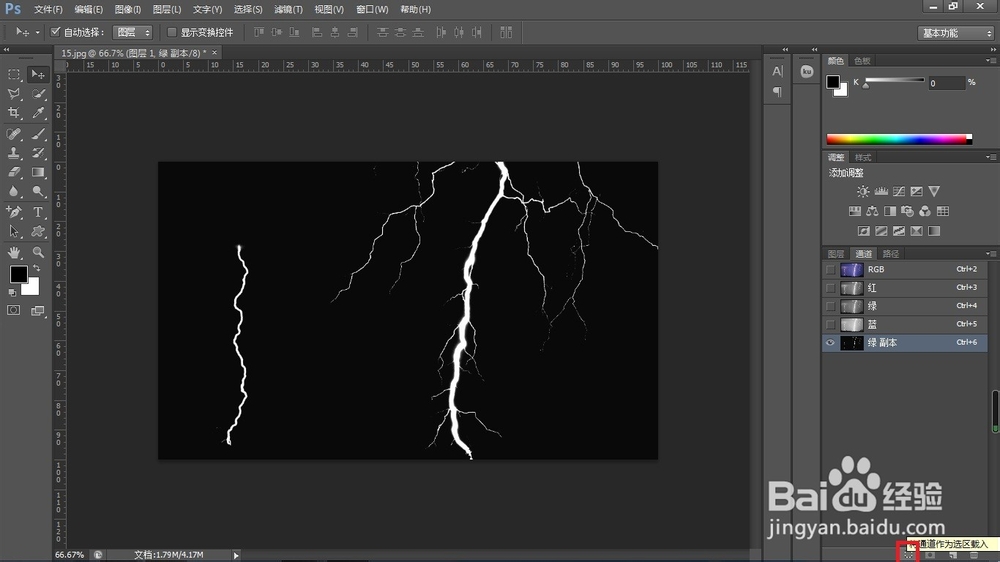
Task: Switch to the 图层 layers tab
Action: [x=835, y=253]
